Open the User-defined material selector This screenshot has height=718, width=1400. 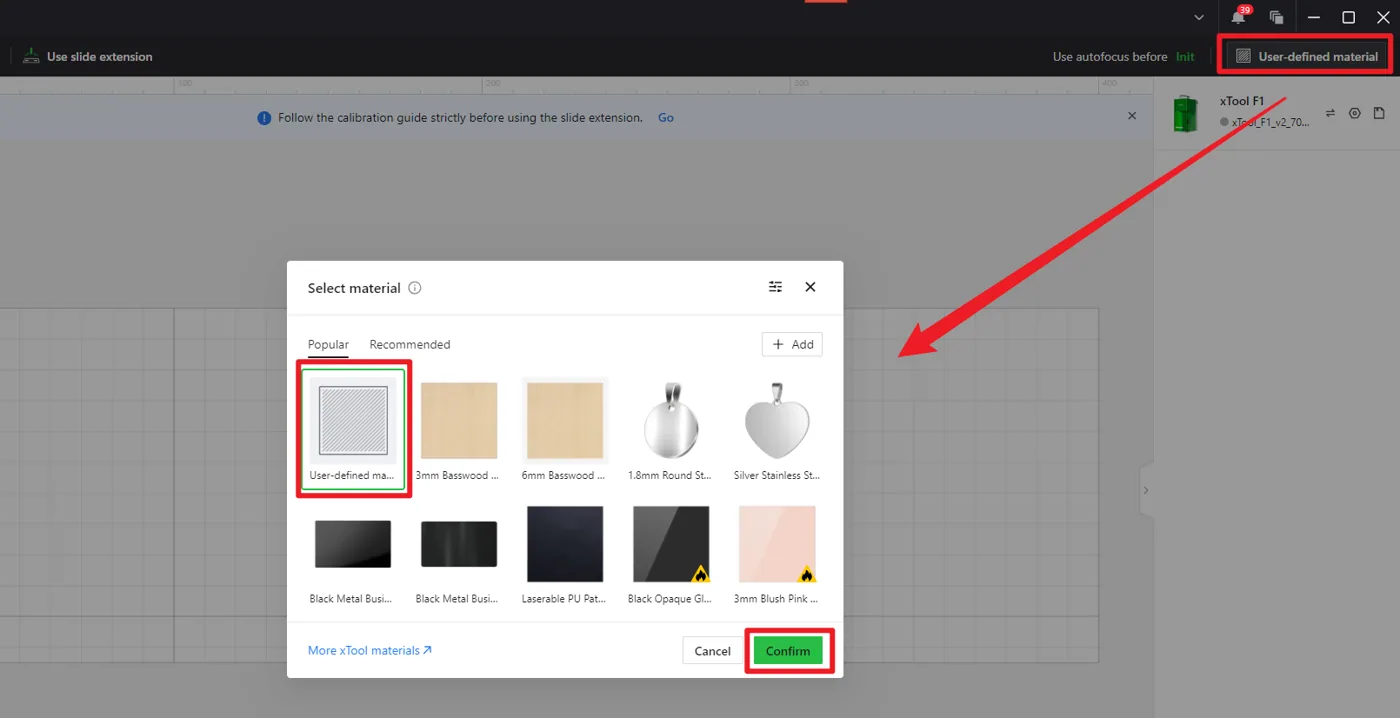click(x=1308, y=57)
